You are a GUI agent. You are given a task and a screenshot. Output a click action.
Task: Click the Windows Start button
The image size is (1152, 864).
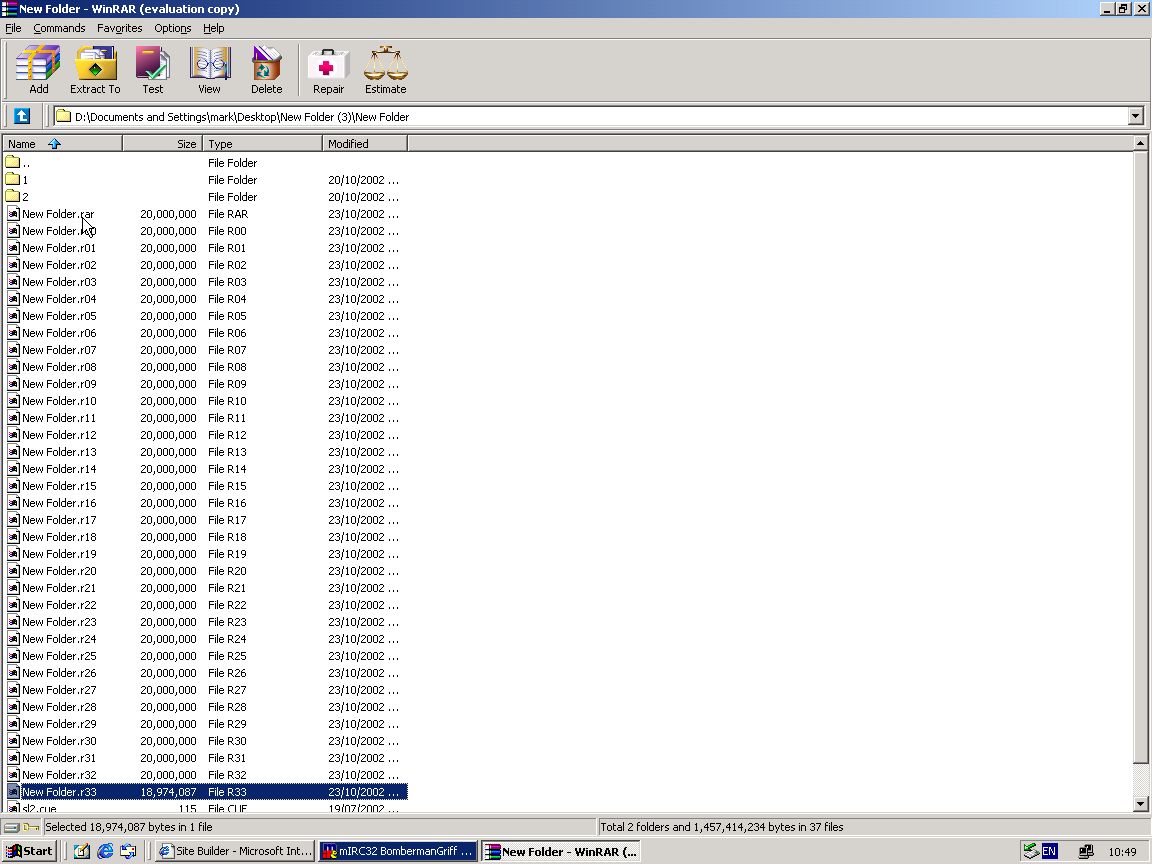click(29, 852)
